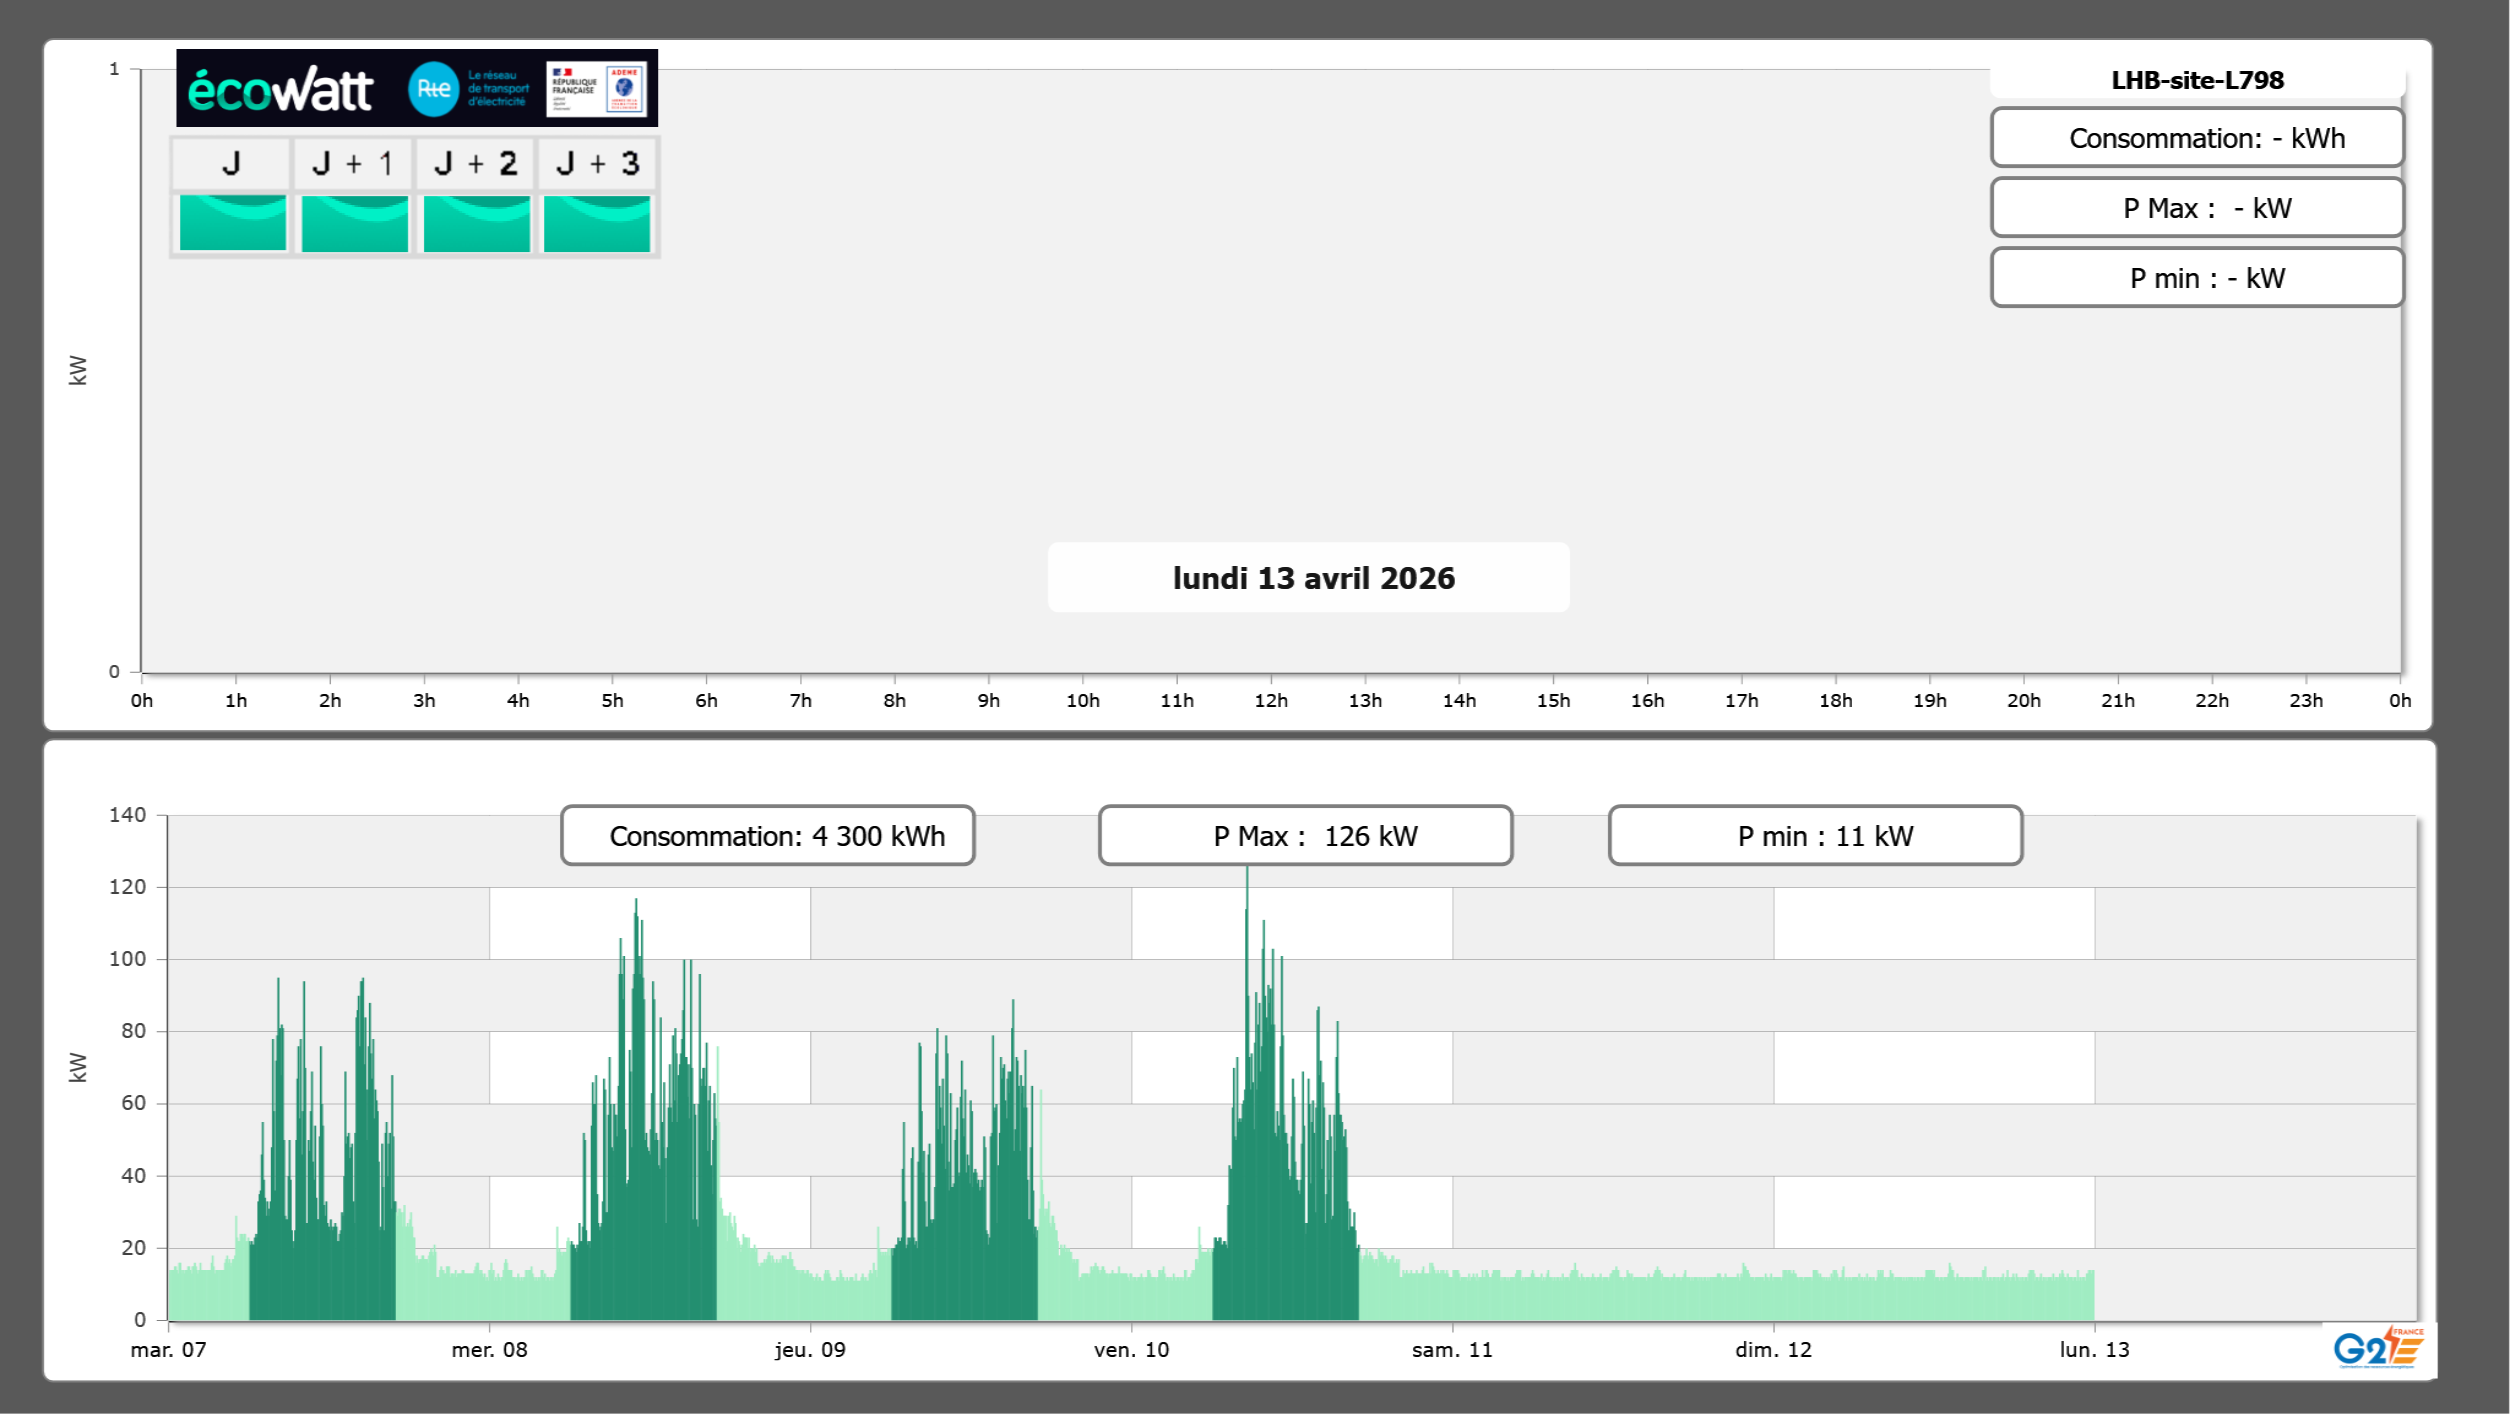Click the green signal icon under J + 1

[354, 223]
